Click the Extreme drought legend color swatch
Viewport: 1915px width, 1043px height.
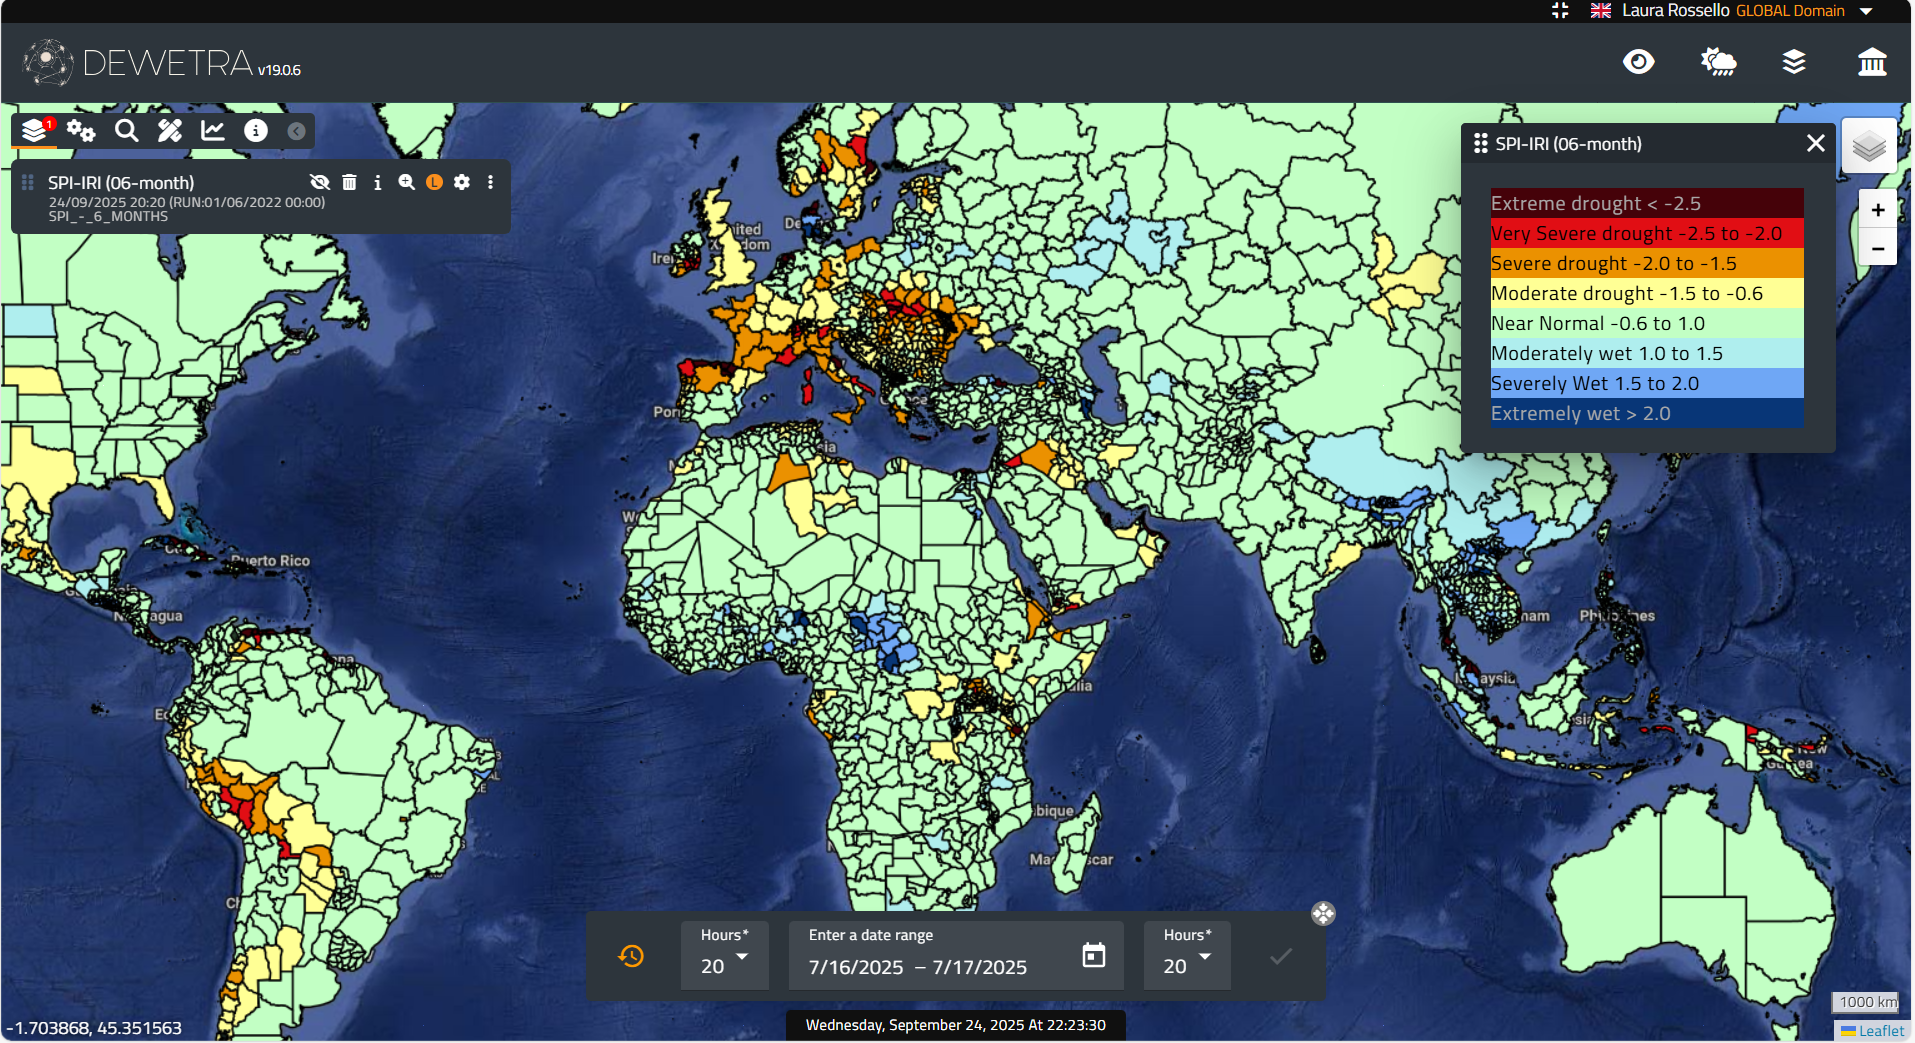tap(1646, 203)
